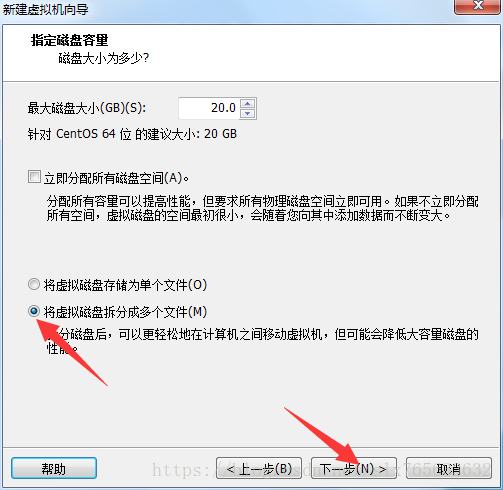Go back with 上一步(B) button
Viewport: 503px width, 490px height.
point(259,468)
